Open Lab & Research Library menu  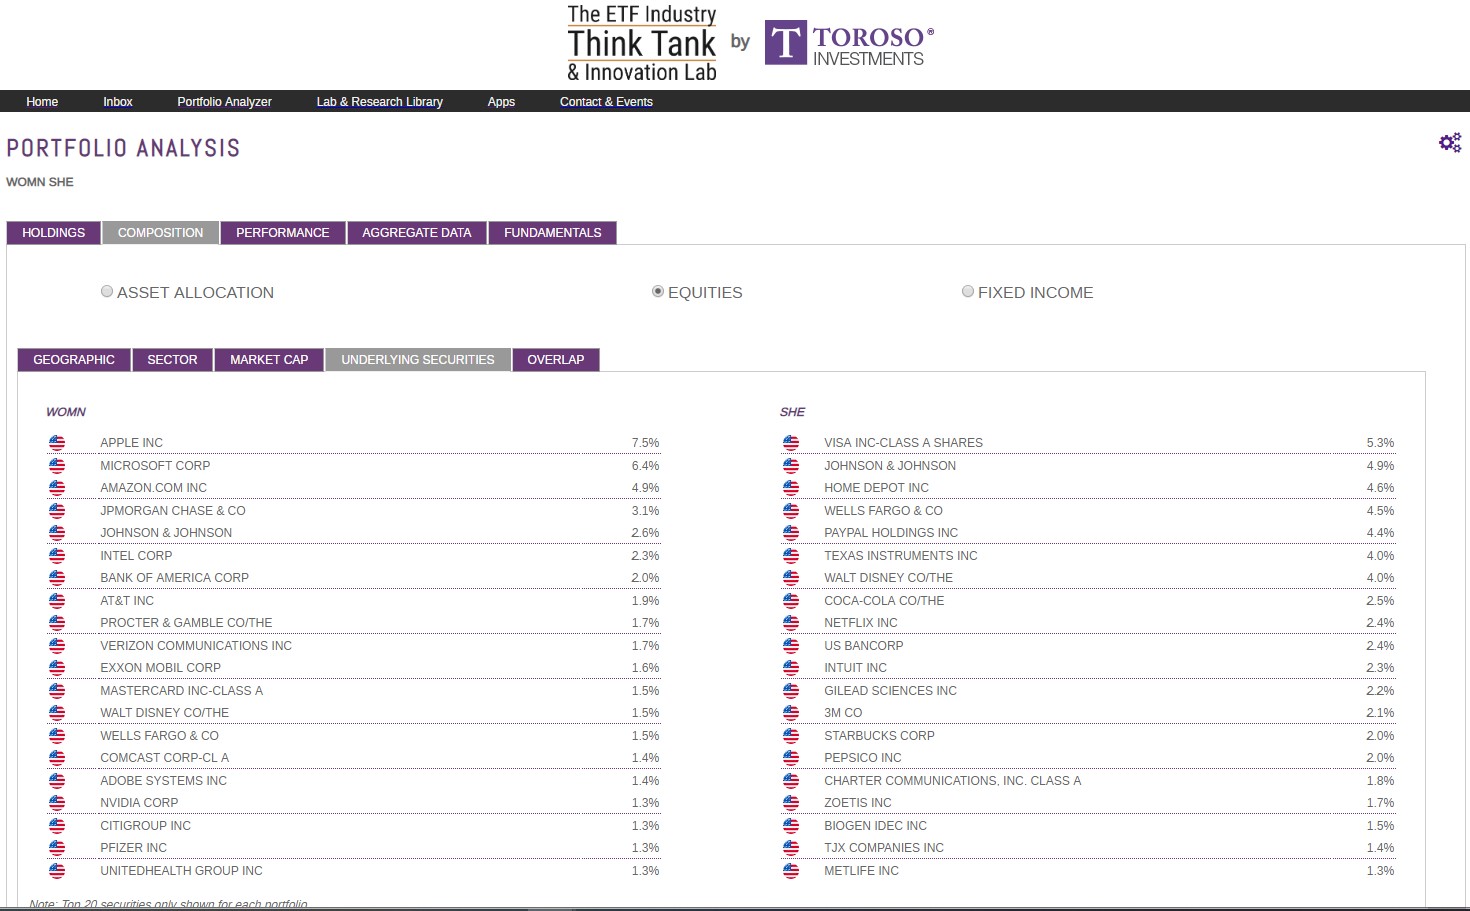click(x=380, y=102)
